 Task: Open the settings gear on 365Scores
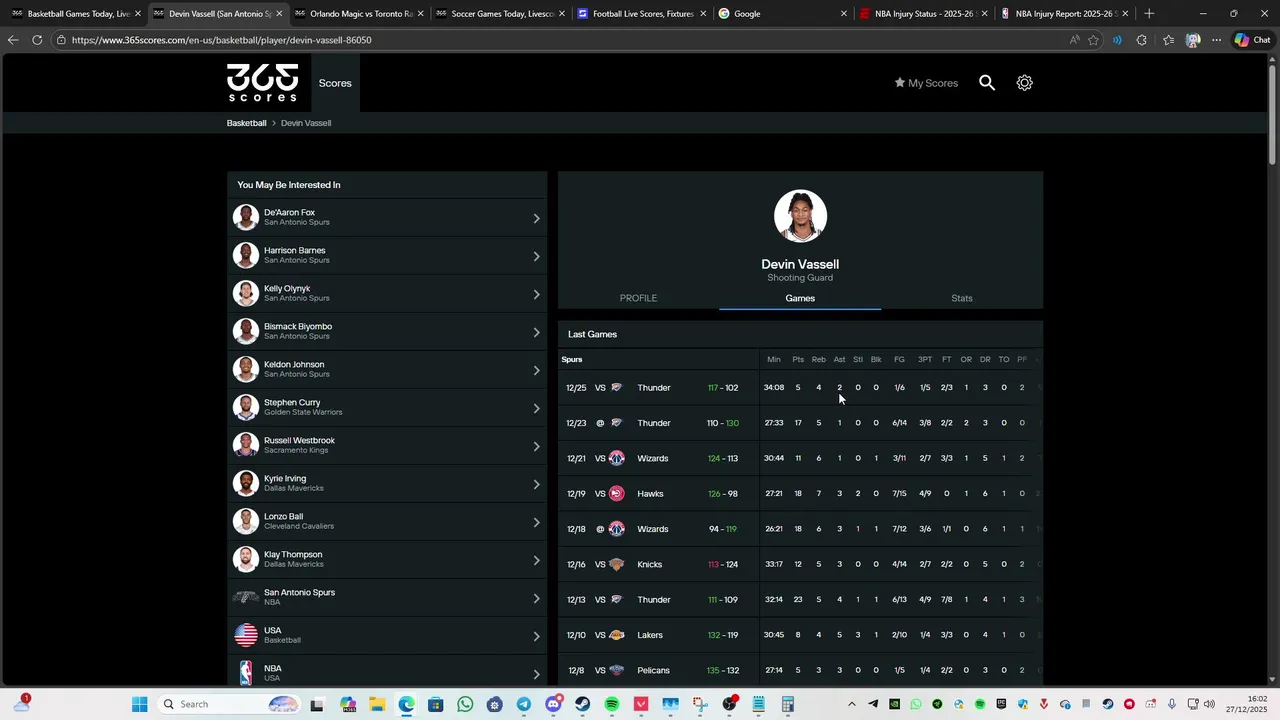coord(1024,83)
